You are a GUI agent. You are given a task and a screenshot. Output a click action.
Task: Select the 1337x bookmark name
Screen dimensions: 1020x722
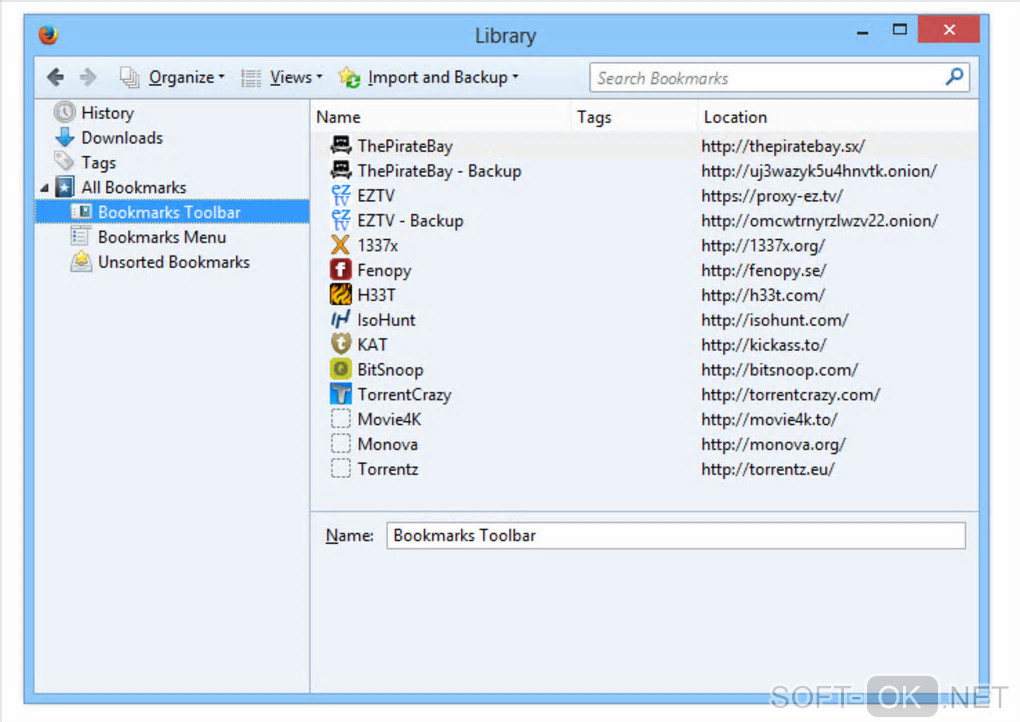377,245
